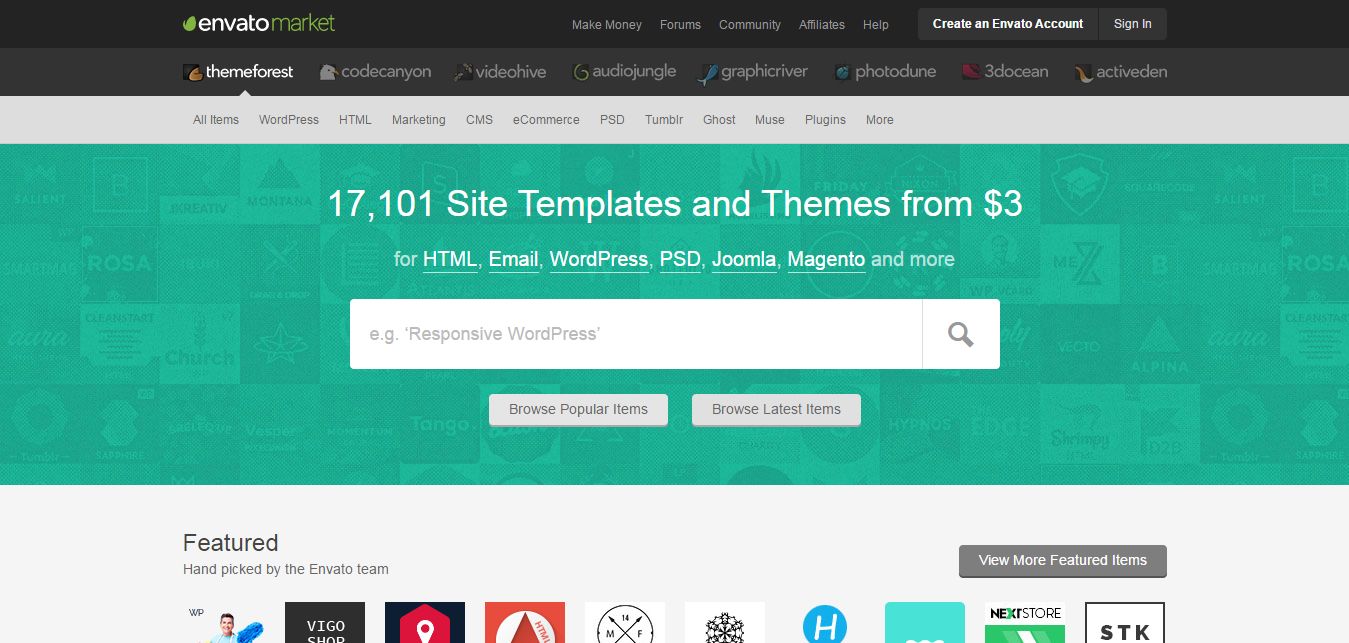Open the ActiveDen marketplace
Screen dimensions: 1349x643
1120,72
